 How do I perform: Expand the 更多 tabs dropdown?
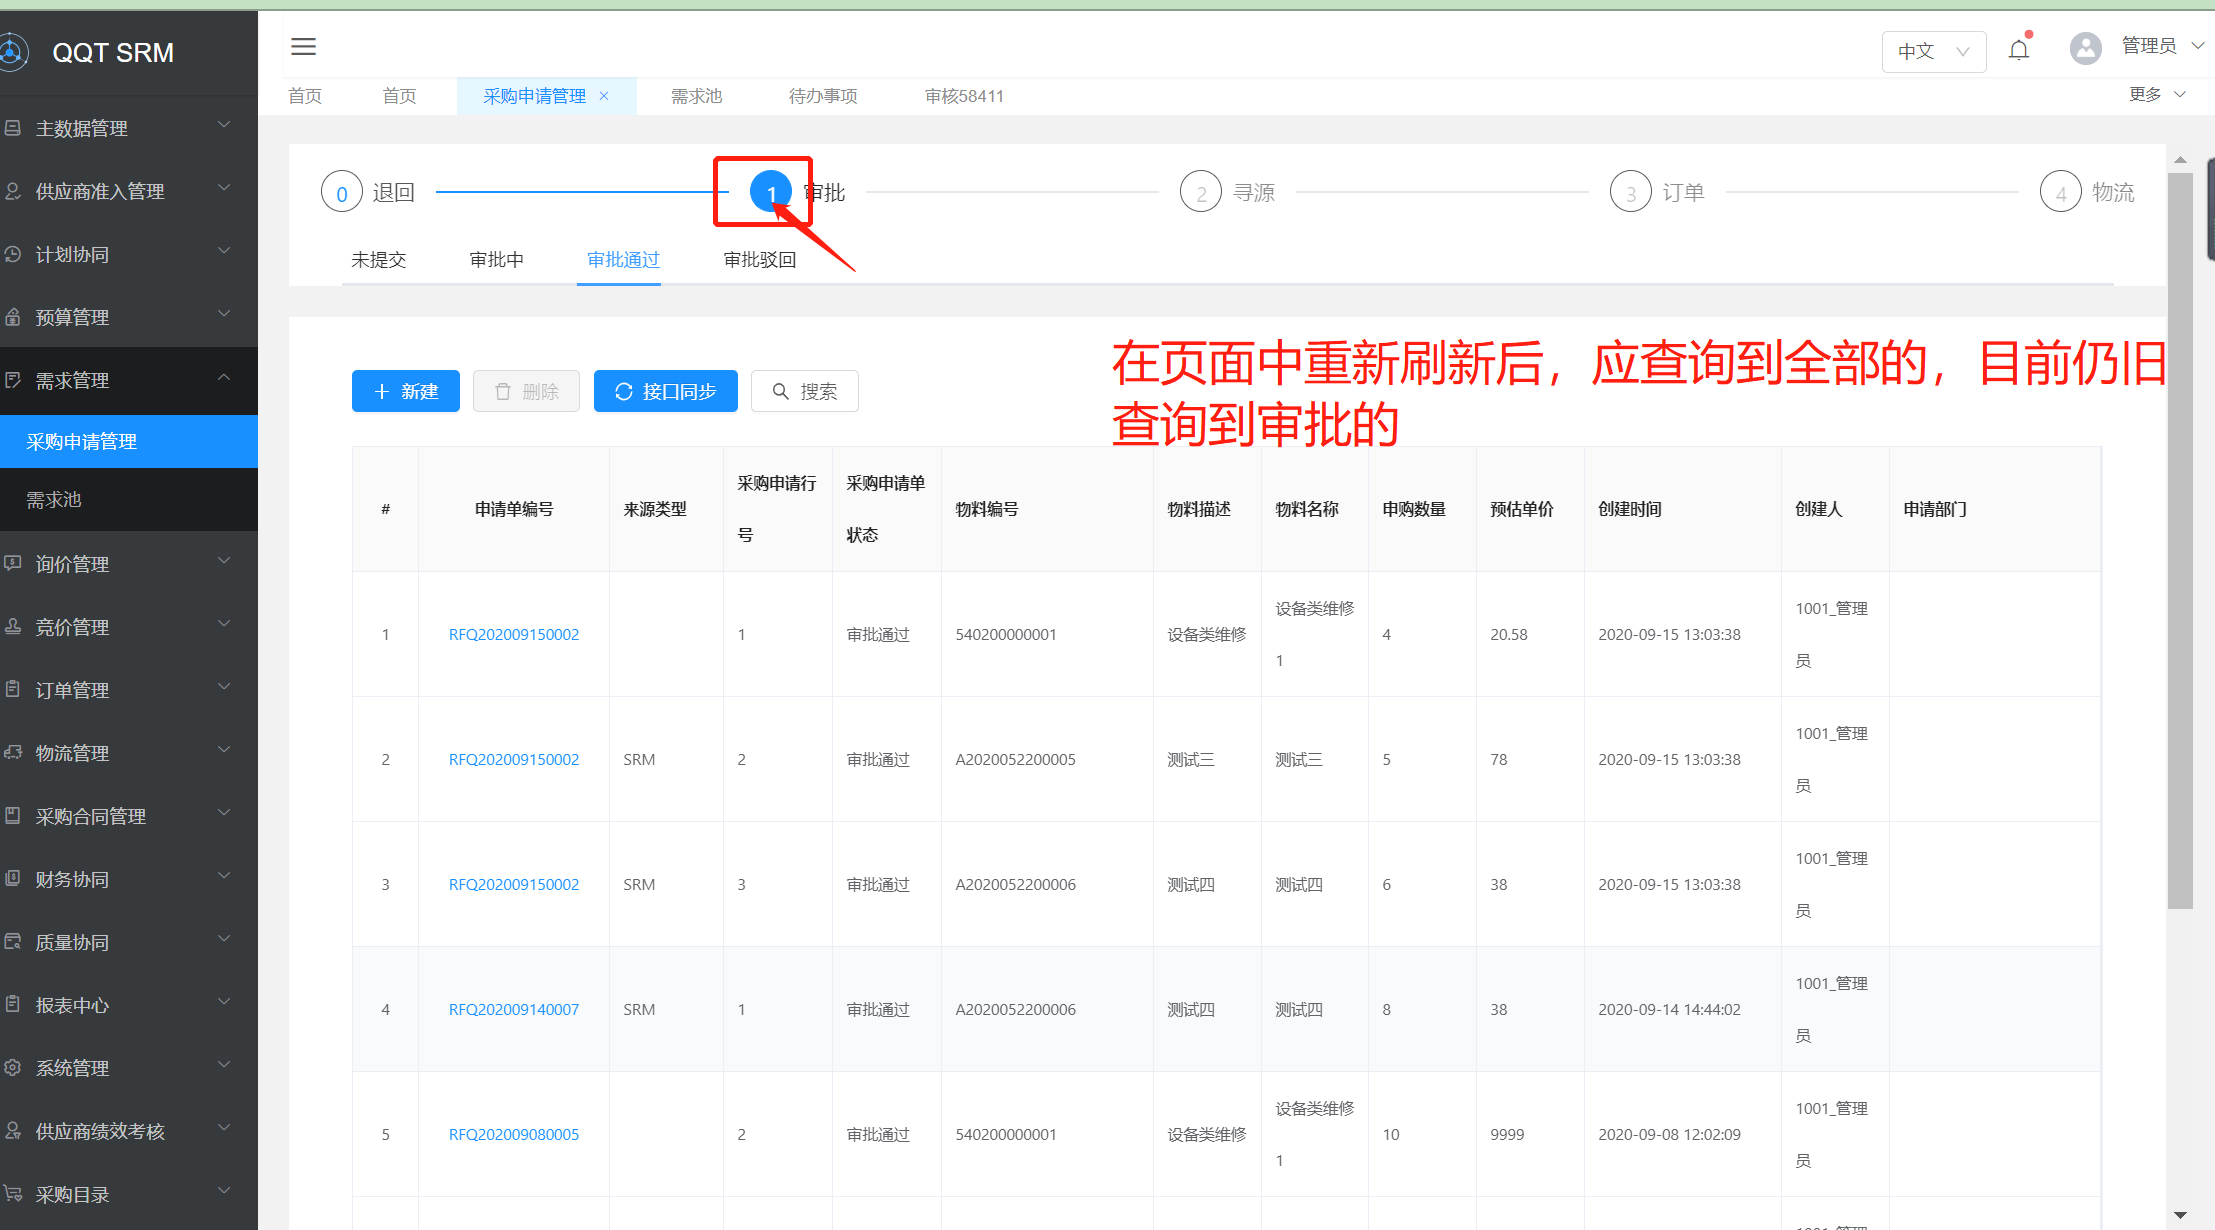pos(2158,94)
